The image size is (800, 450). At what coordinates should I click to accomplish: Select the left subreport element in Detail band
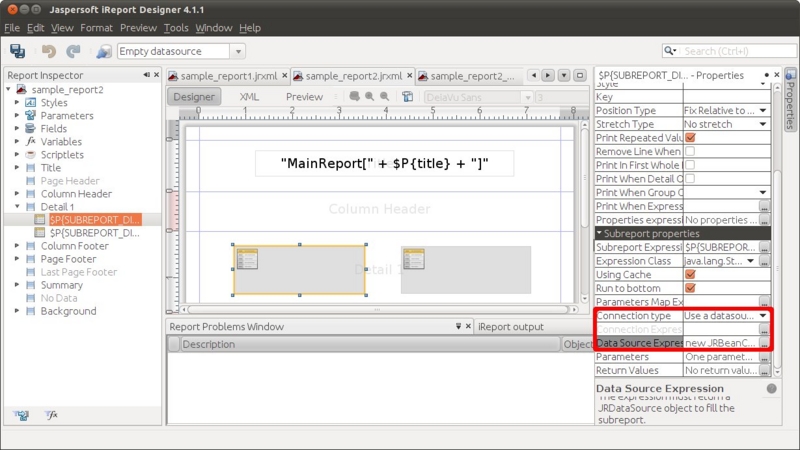[299, 270]
